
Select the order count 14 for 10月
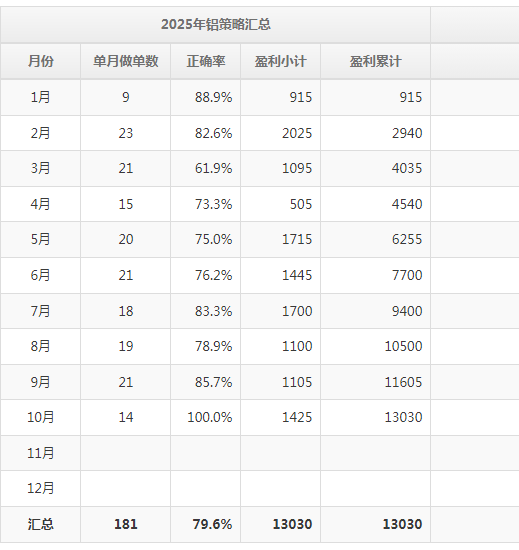coord(126,417)
